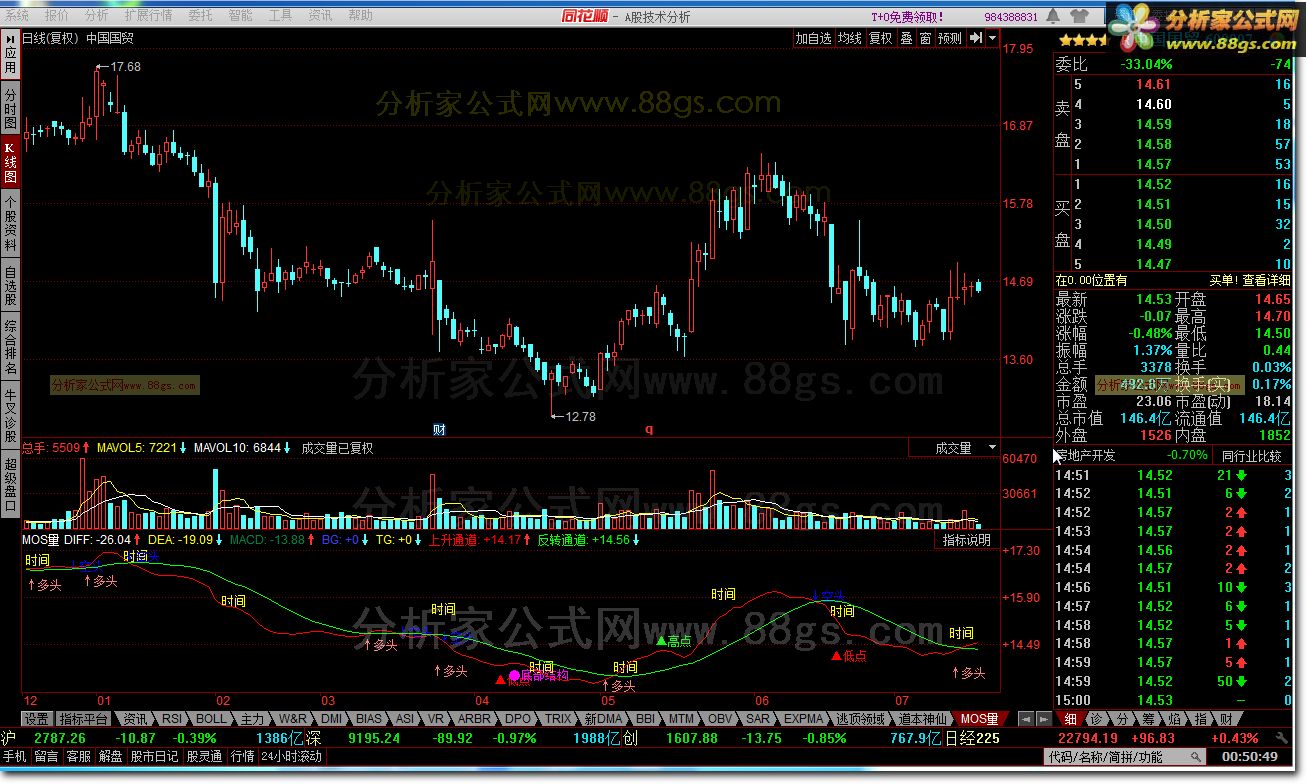Open the 系统 menu

tap(17, 16)
